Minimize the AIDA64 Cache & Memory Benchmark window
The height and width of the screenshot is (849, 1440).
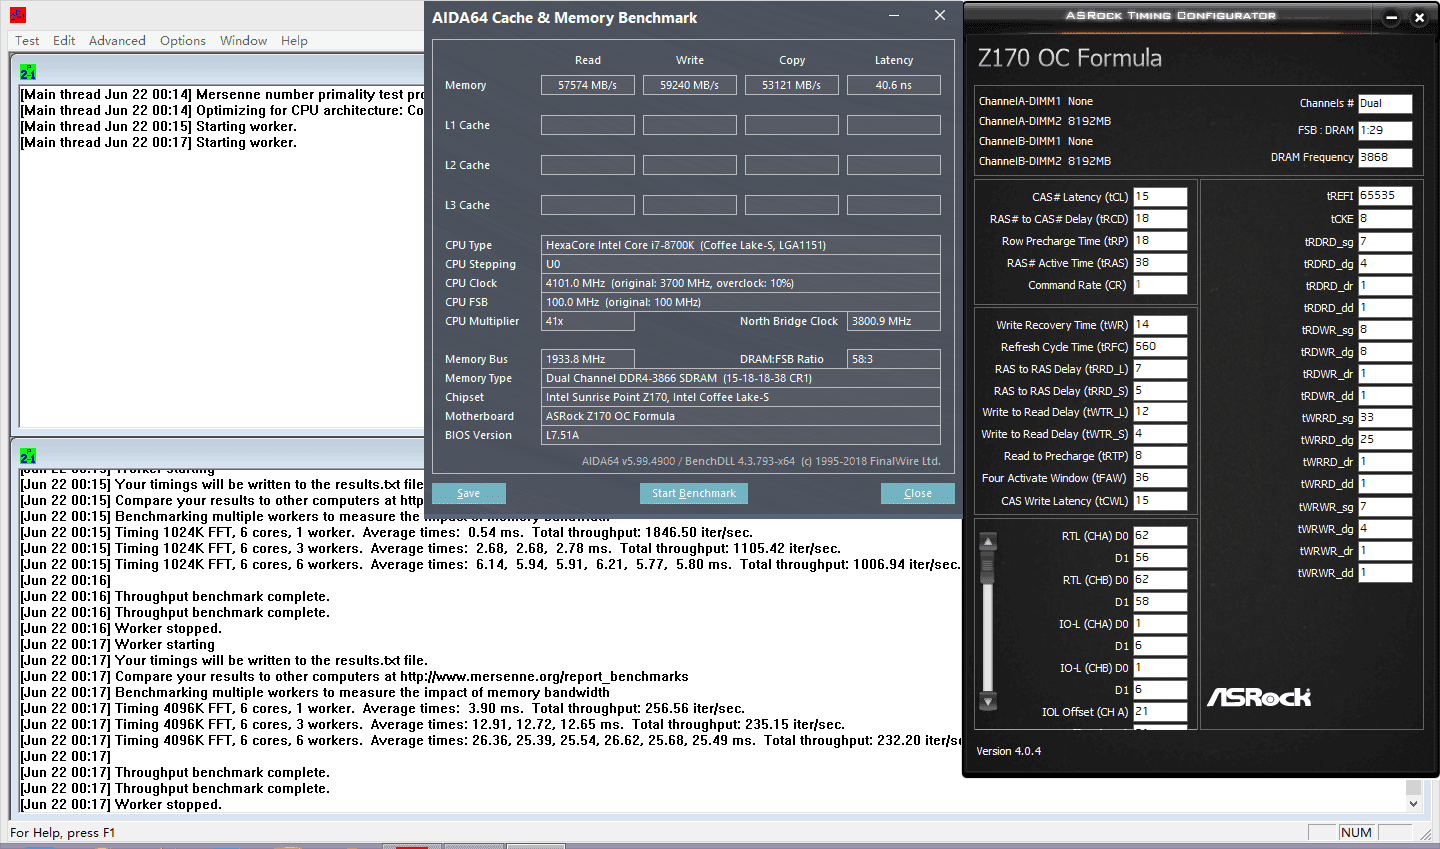click(x=895, y=16)
